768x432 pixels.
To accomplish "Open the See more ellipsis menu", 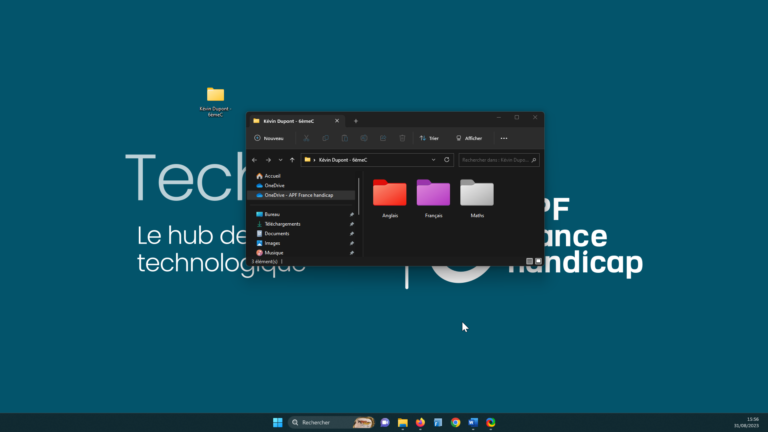I will tap(504, 138).
